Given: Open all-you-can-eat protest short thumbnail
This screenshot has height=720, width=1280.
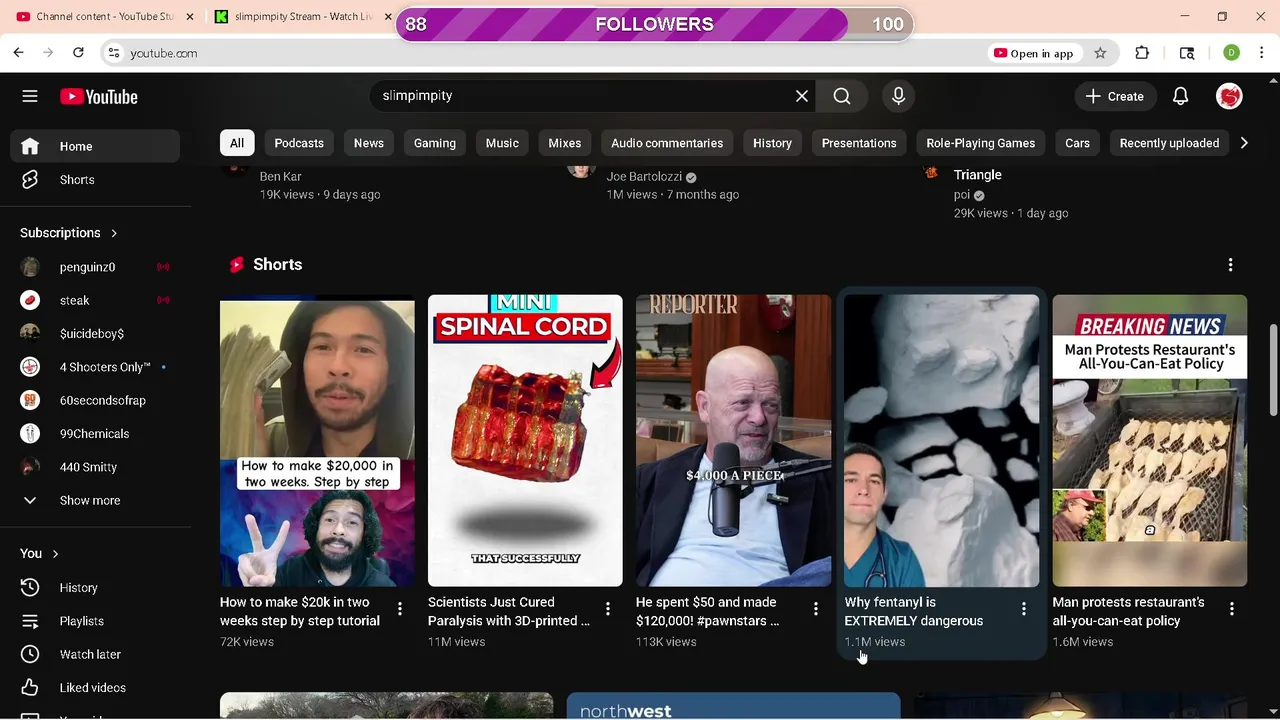Looking at the screenshot, I should point(1149,440).
